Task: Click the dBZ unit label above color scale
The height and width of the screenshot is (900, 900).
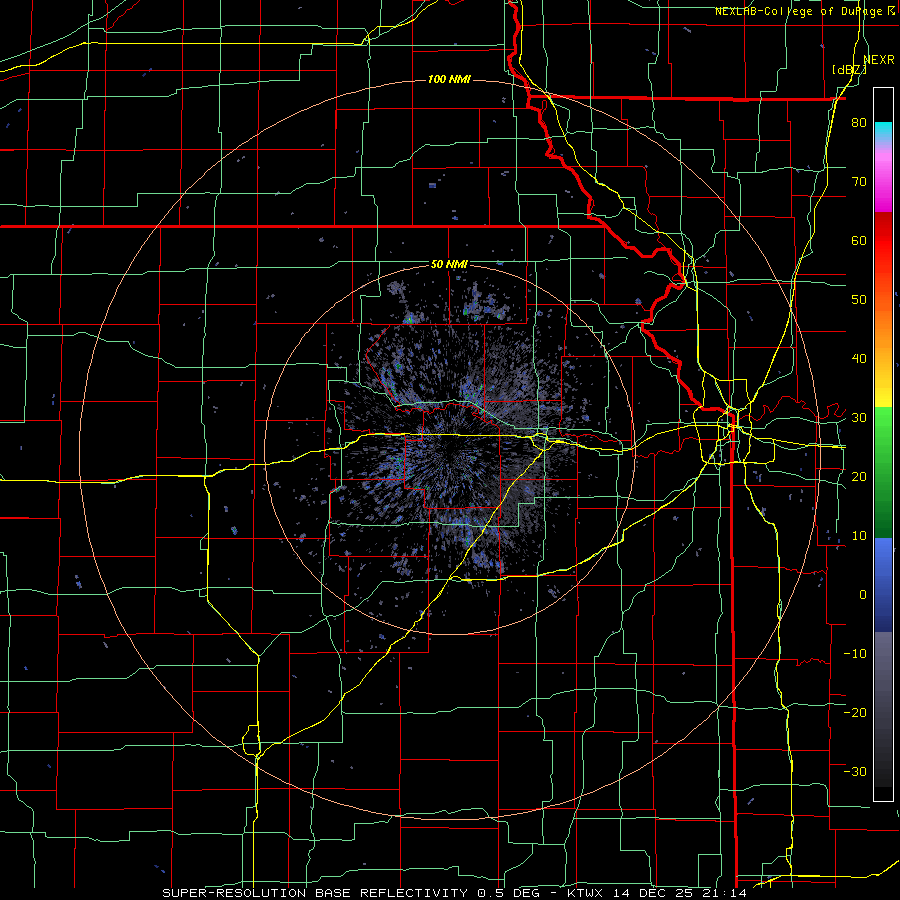Action: point(849,70)
